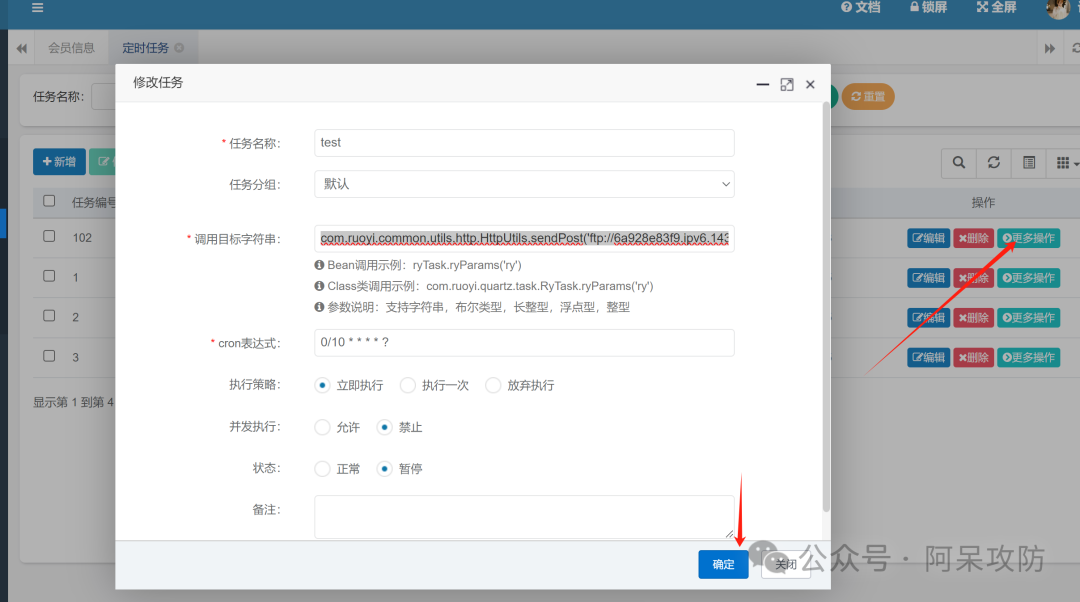
Task: Select the 放弃执行 radio option
Action: coord(493,385)
